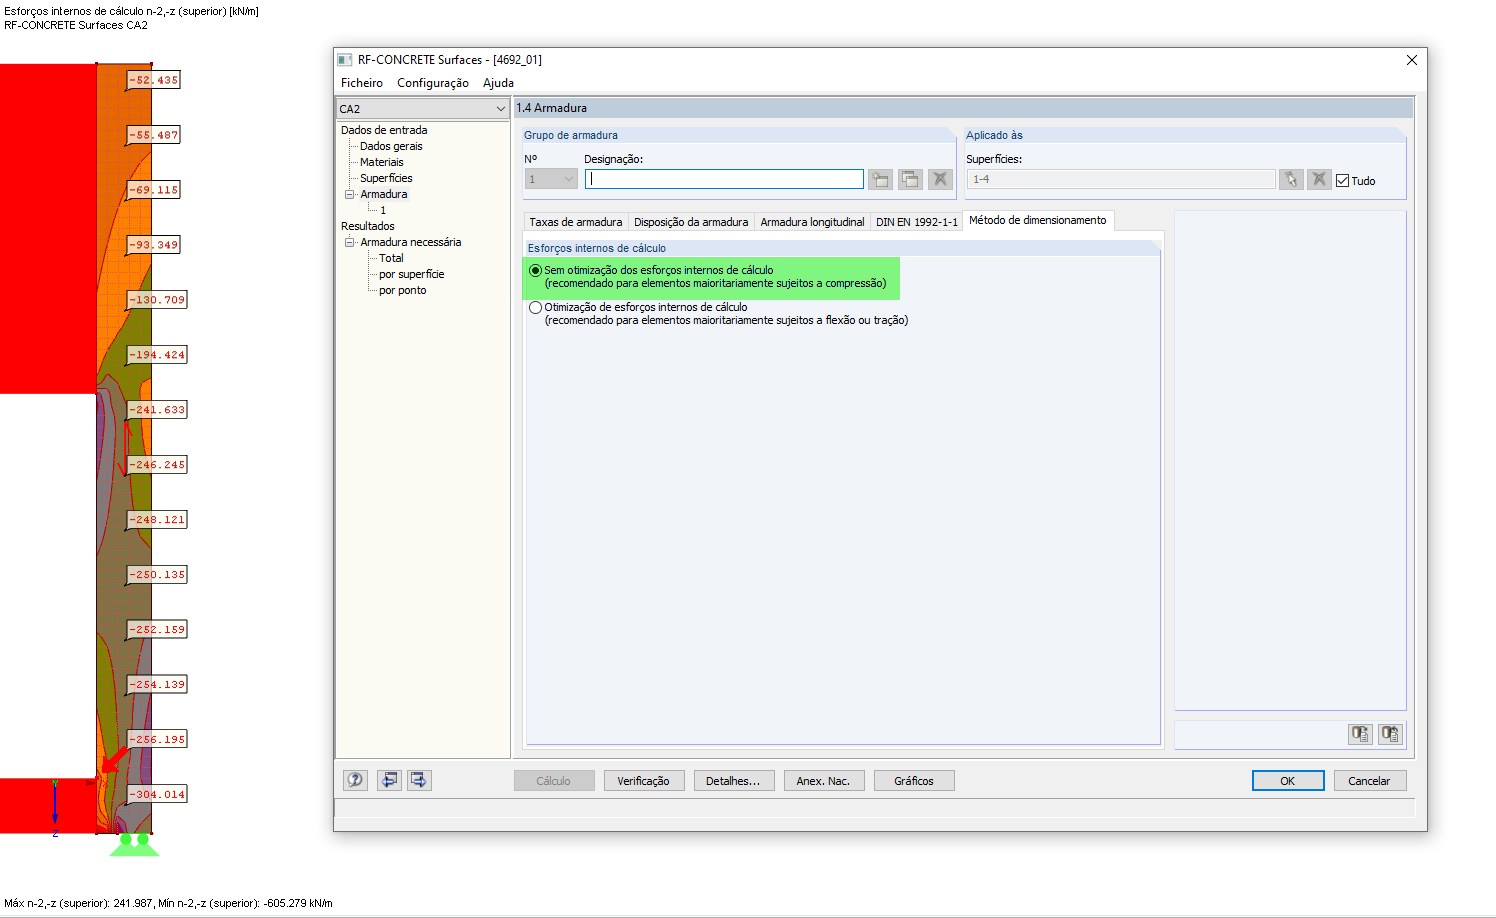1496x918 pixels.
Task: Select Materiais in the tree
Action: point(382,162)
